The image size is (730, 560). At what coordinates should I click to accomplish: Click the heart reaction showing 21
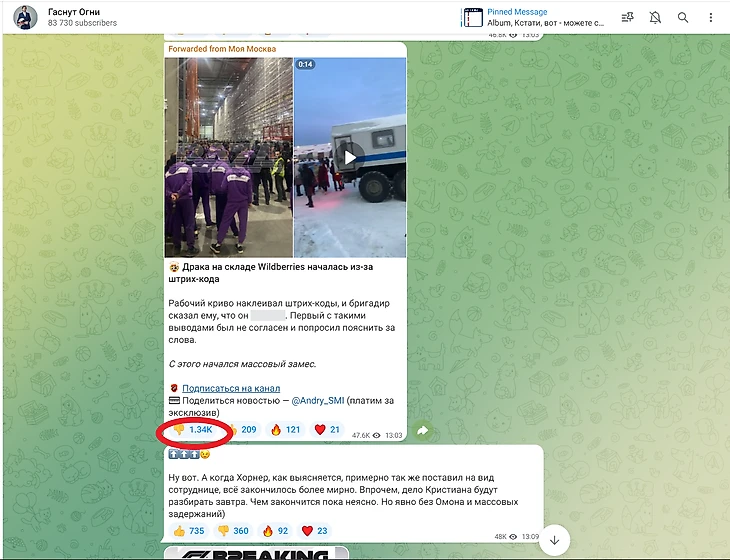coord(327,430)
